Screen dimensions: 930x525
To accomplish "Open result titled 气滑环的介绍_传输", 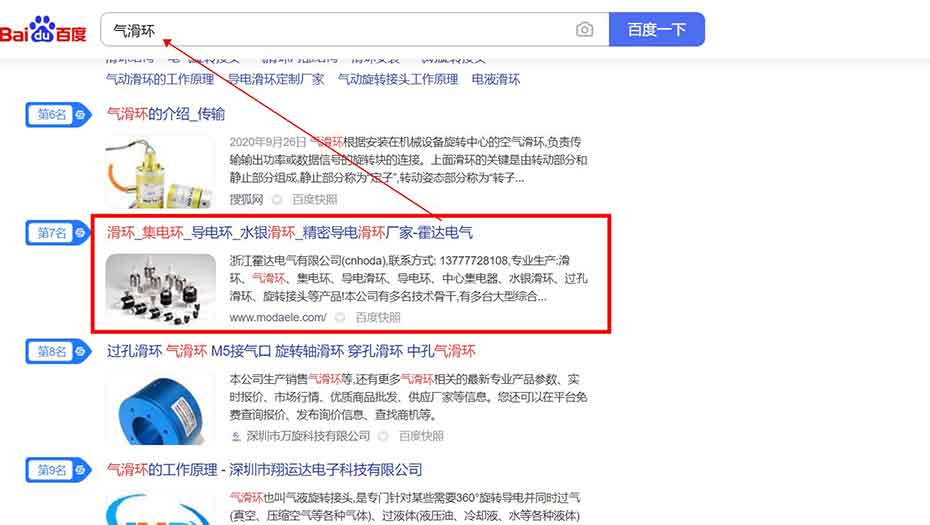I will pyautogui.click(x=166, y=114).
